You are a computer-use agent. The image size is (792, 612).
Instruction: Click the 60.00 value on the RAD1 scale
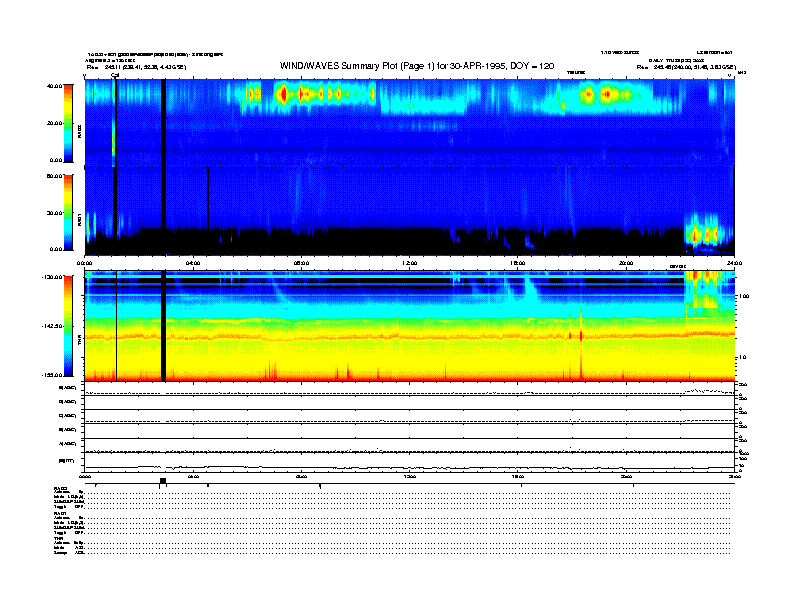tap(54, 176)
